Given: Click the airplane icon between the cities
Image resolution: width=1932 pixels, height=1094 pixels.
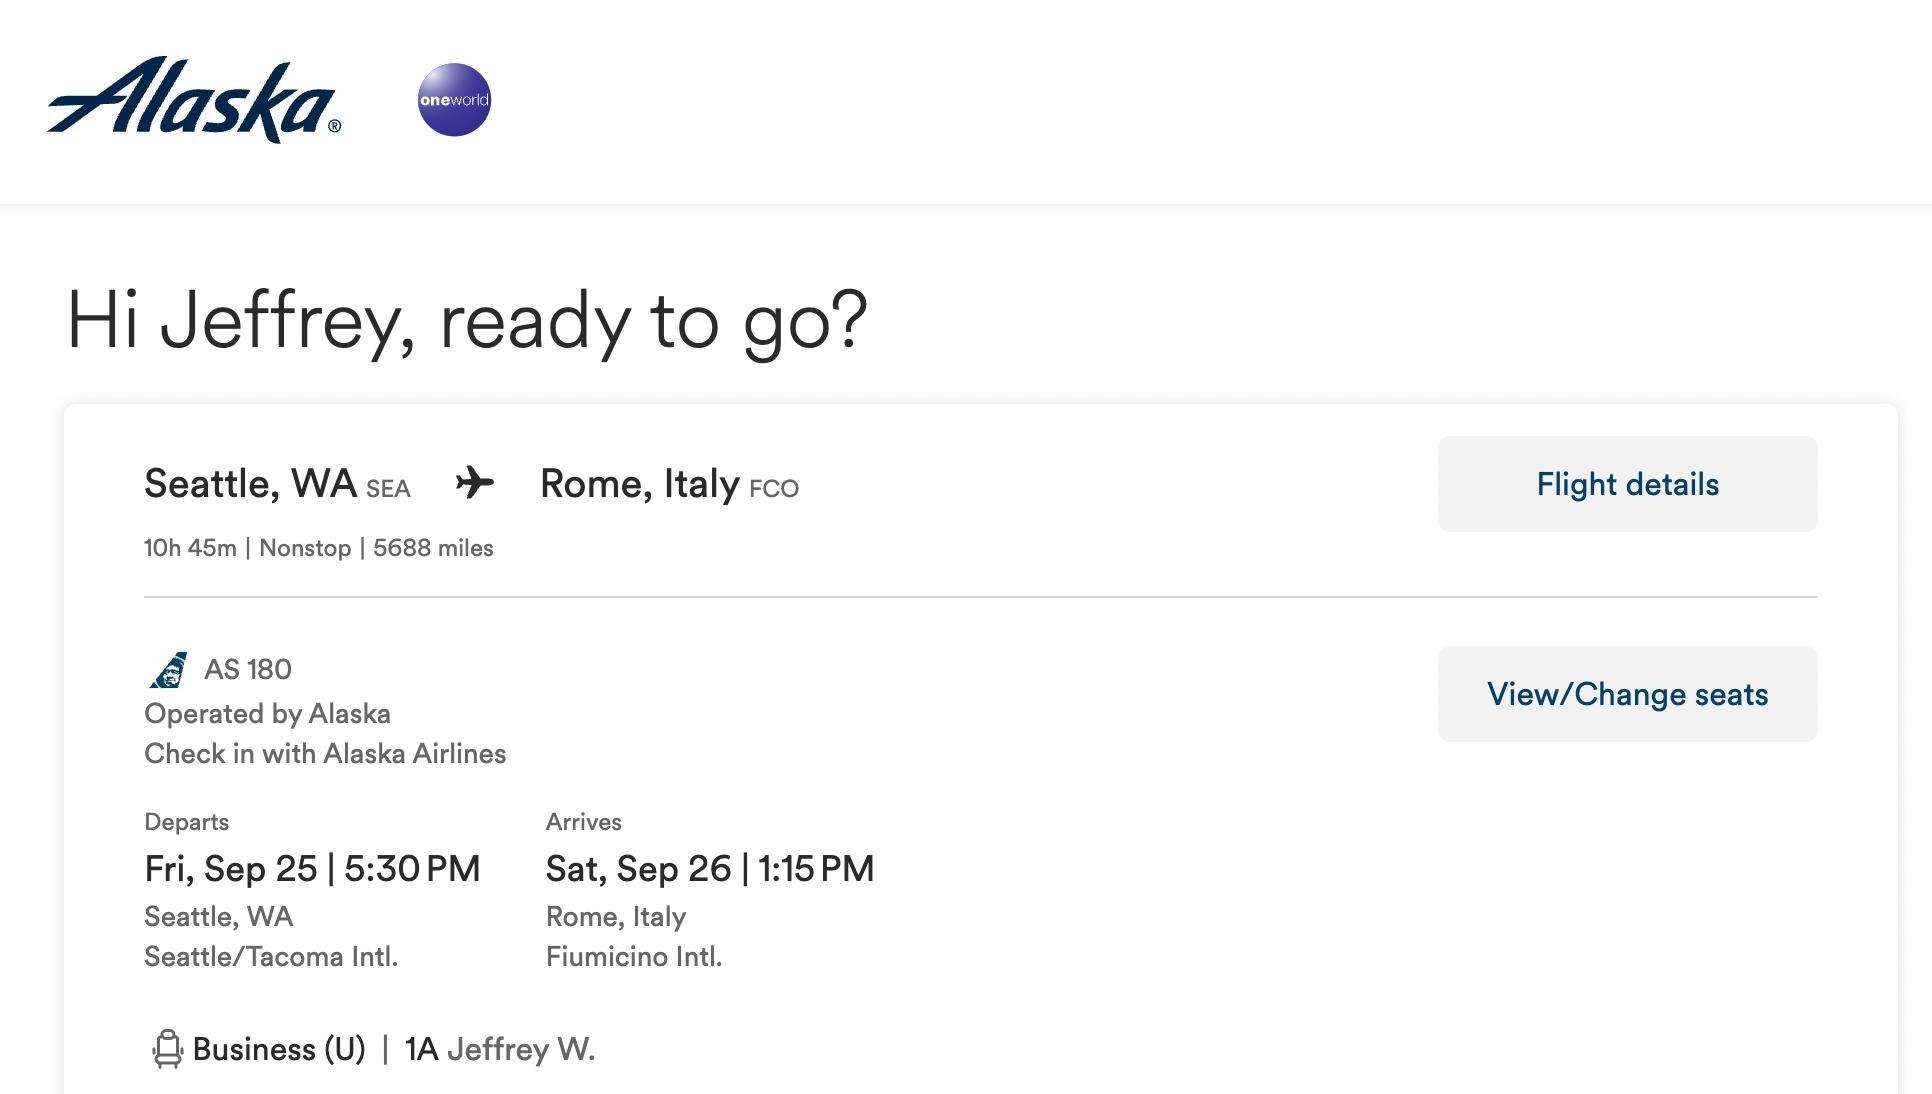Looking at the screenshot, I should (x=475, y=483).
